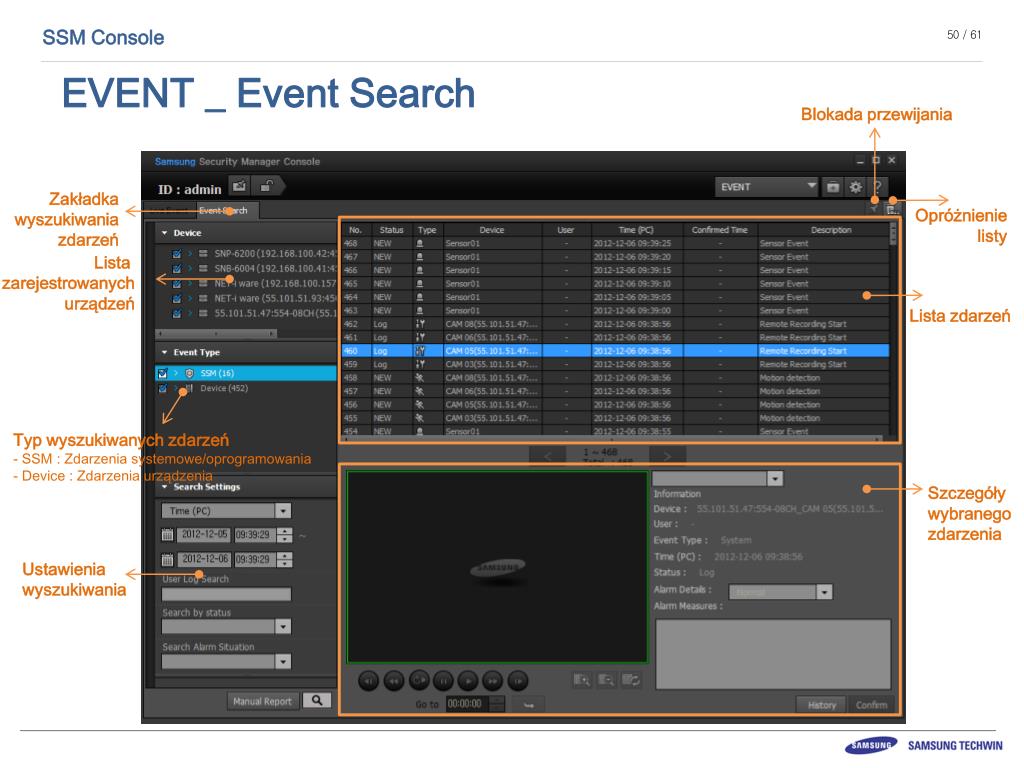
Task: Click zoom-in video icon below player
Action: (581, 680)
